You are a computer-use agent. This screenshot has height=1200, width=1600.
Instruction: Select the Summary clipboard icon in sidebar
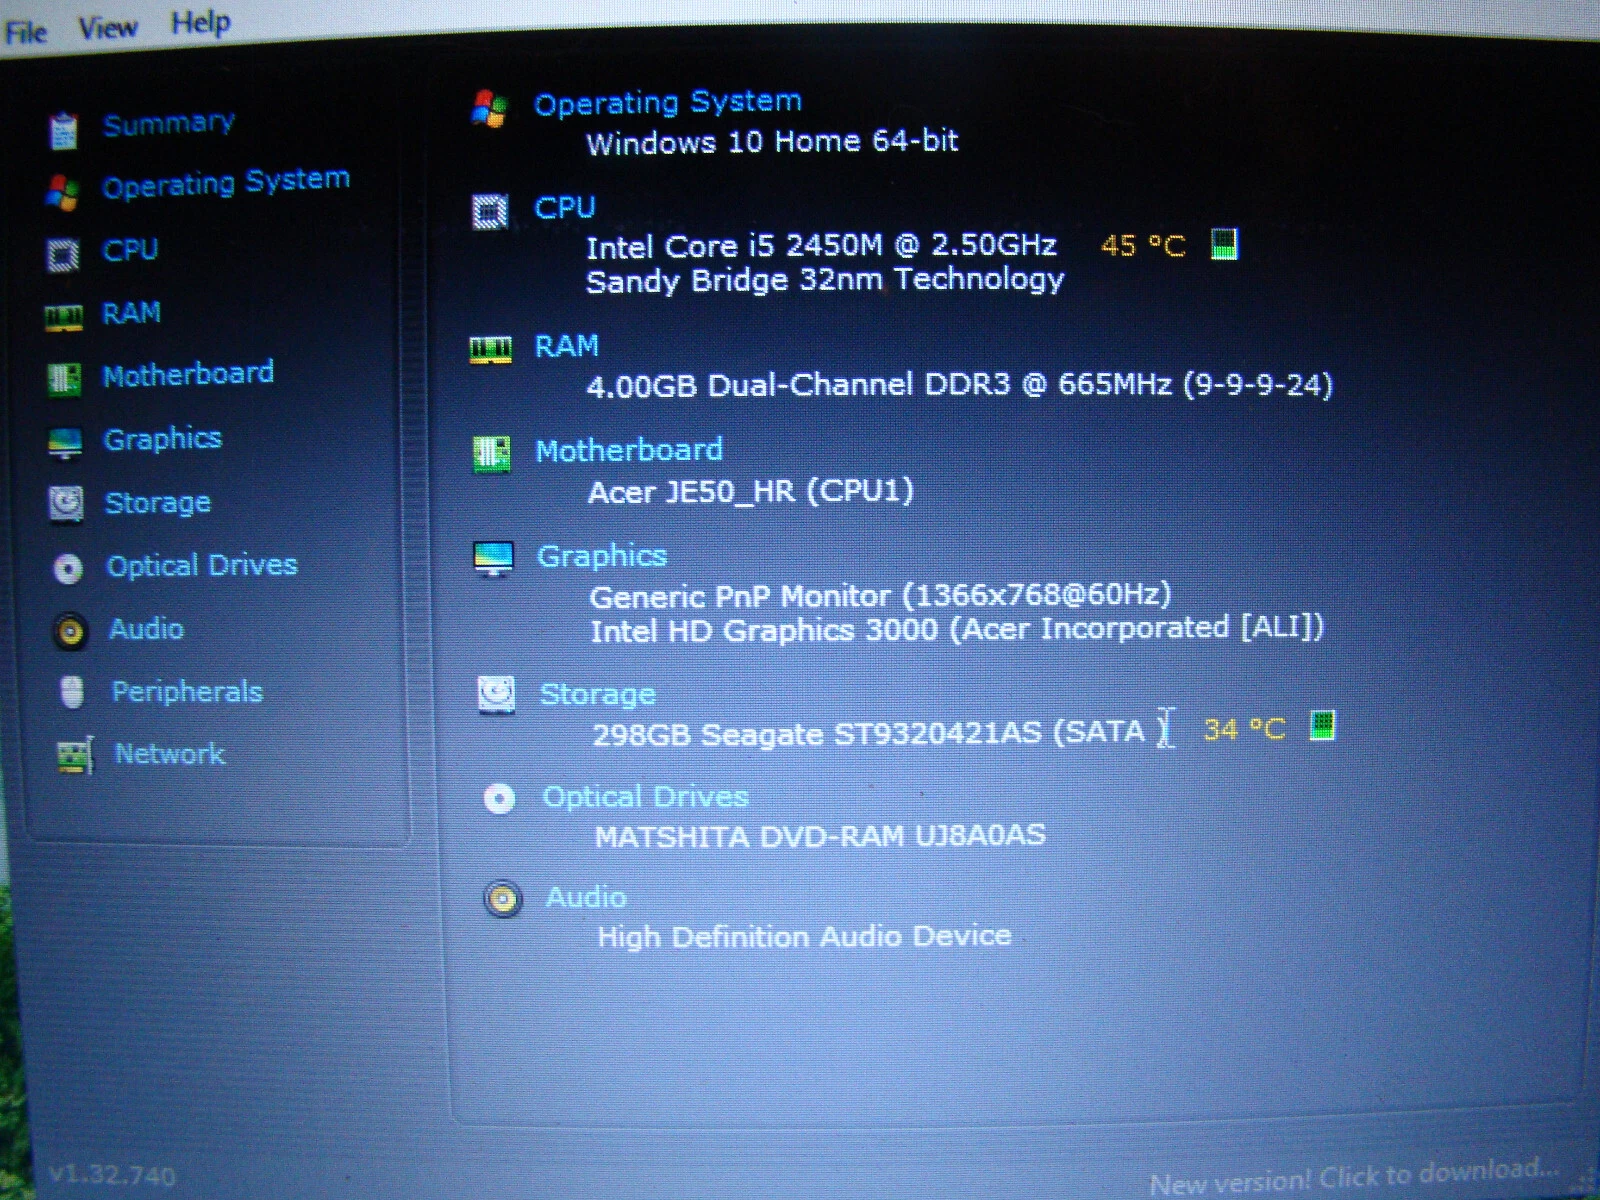click(x=63, y=130)
